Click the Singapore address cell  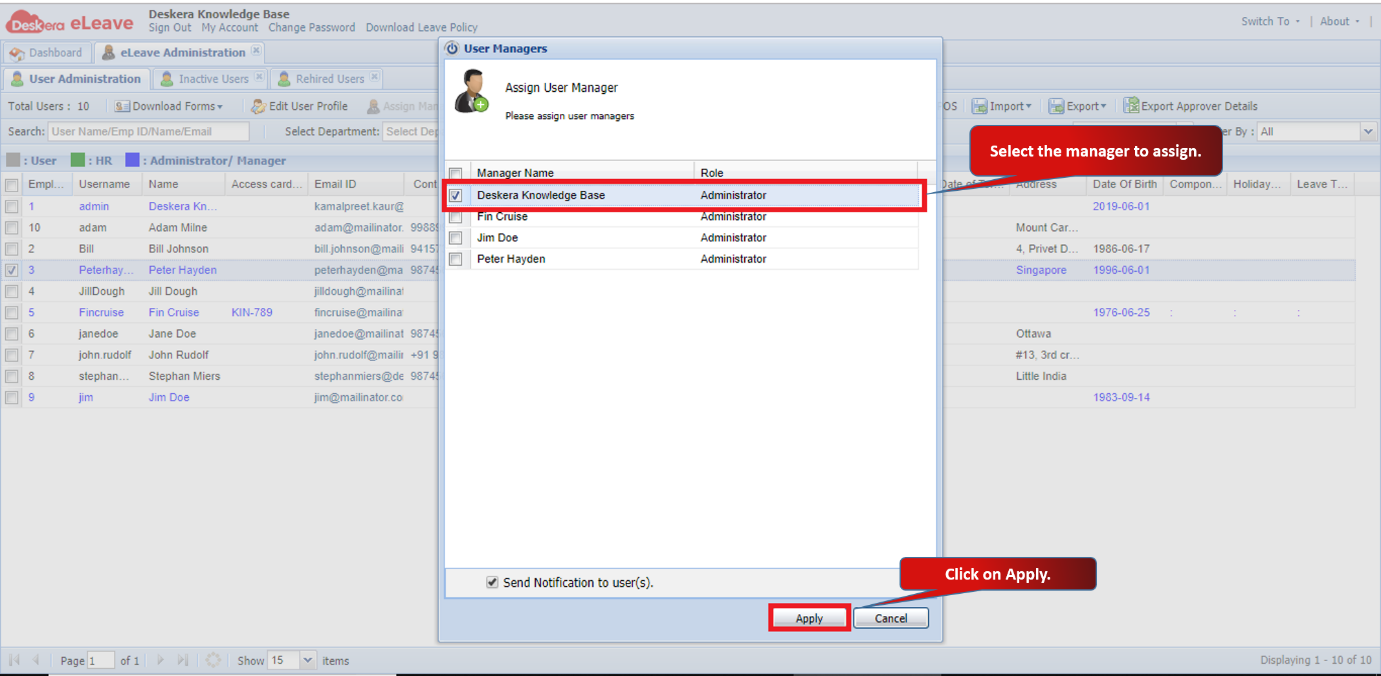(1041, 270)
